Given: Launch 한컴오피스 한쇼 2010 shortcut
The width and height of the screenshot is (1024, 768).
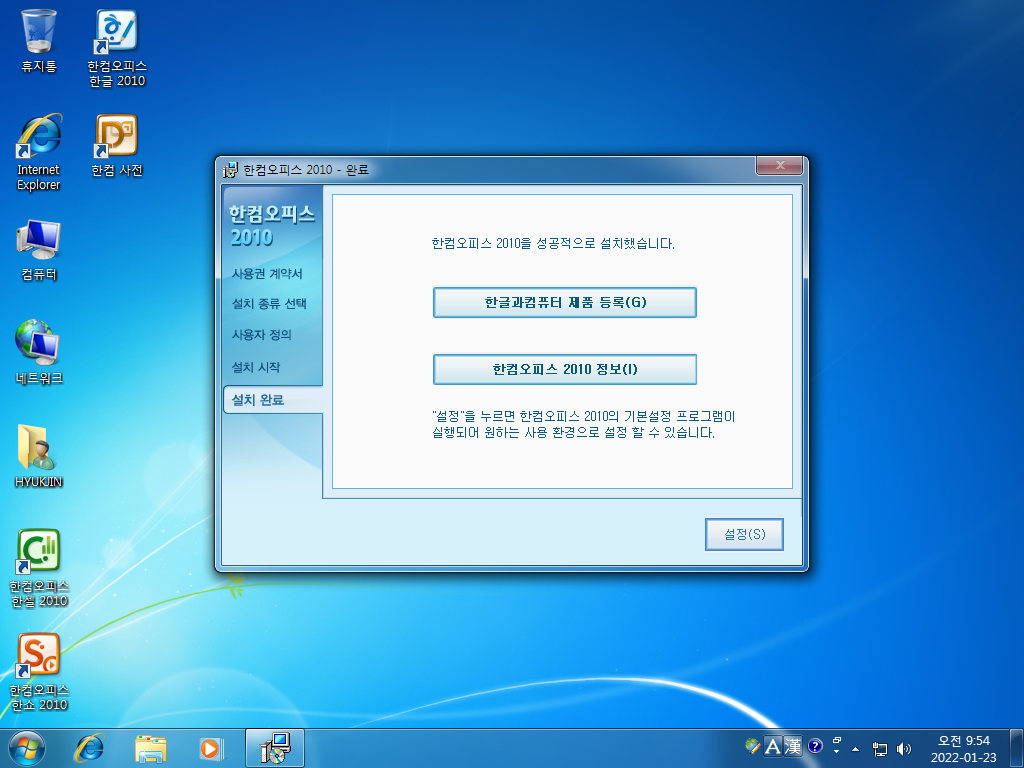Looking at the screenshot, I should pyautogui.click(x=39, y=671).
